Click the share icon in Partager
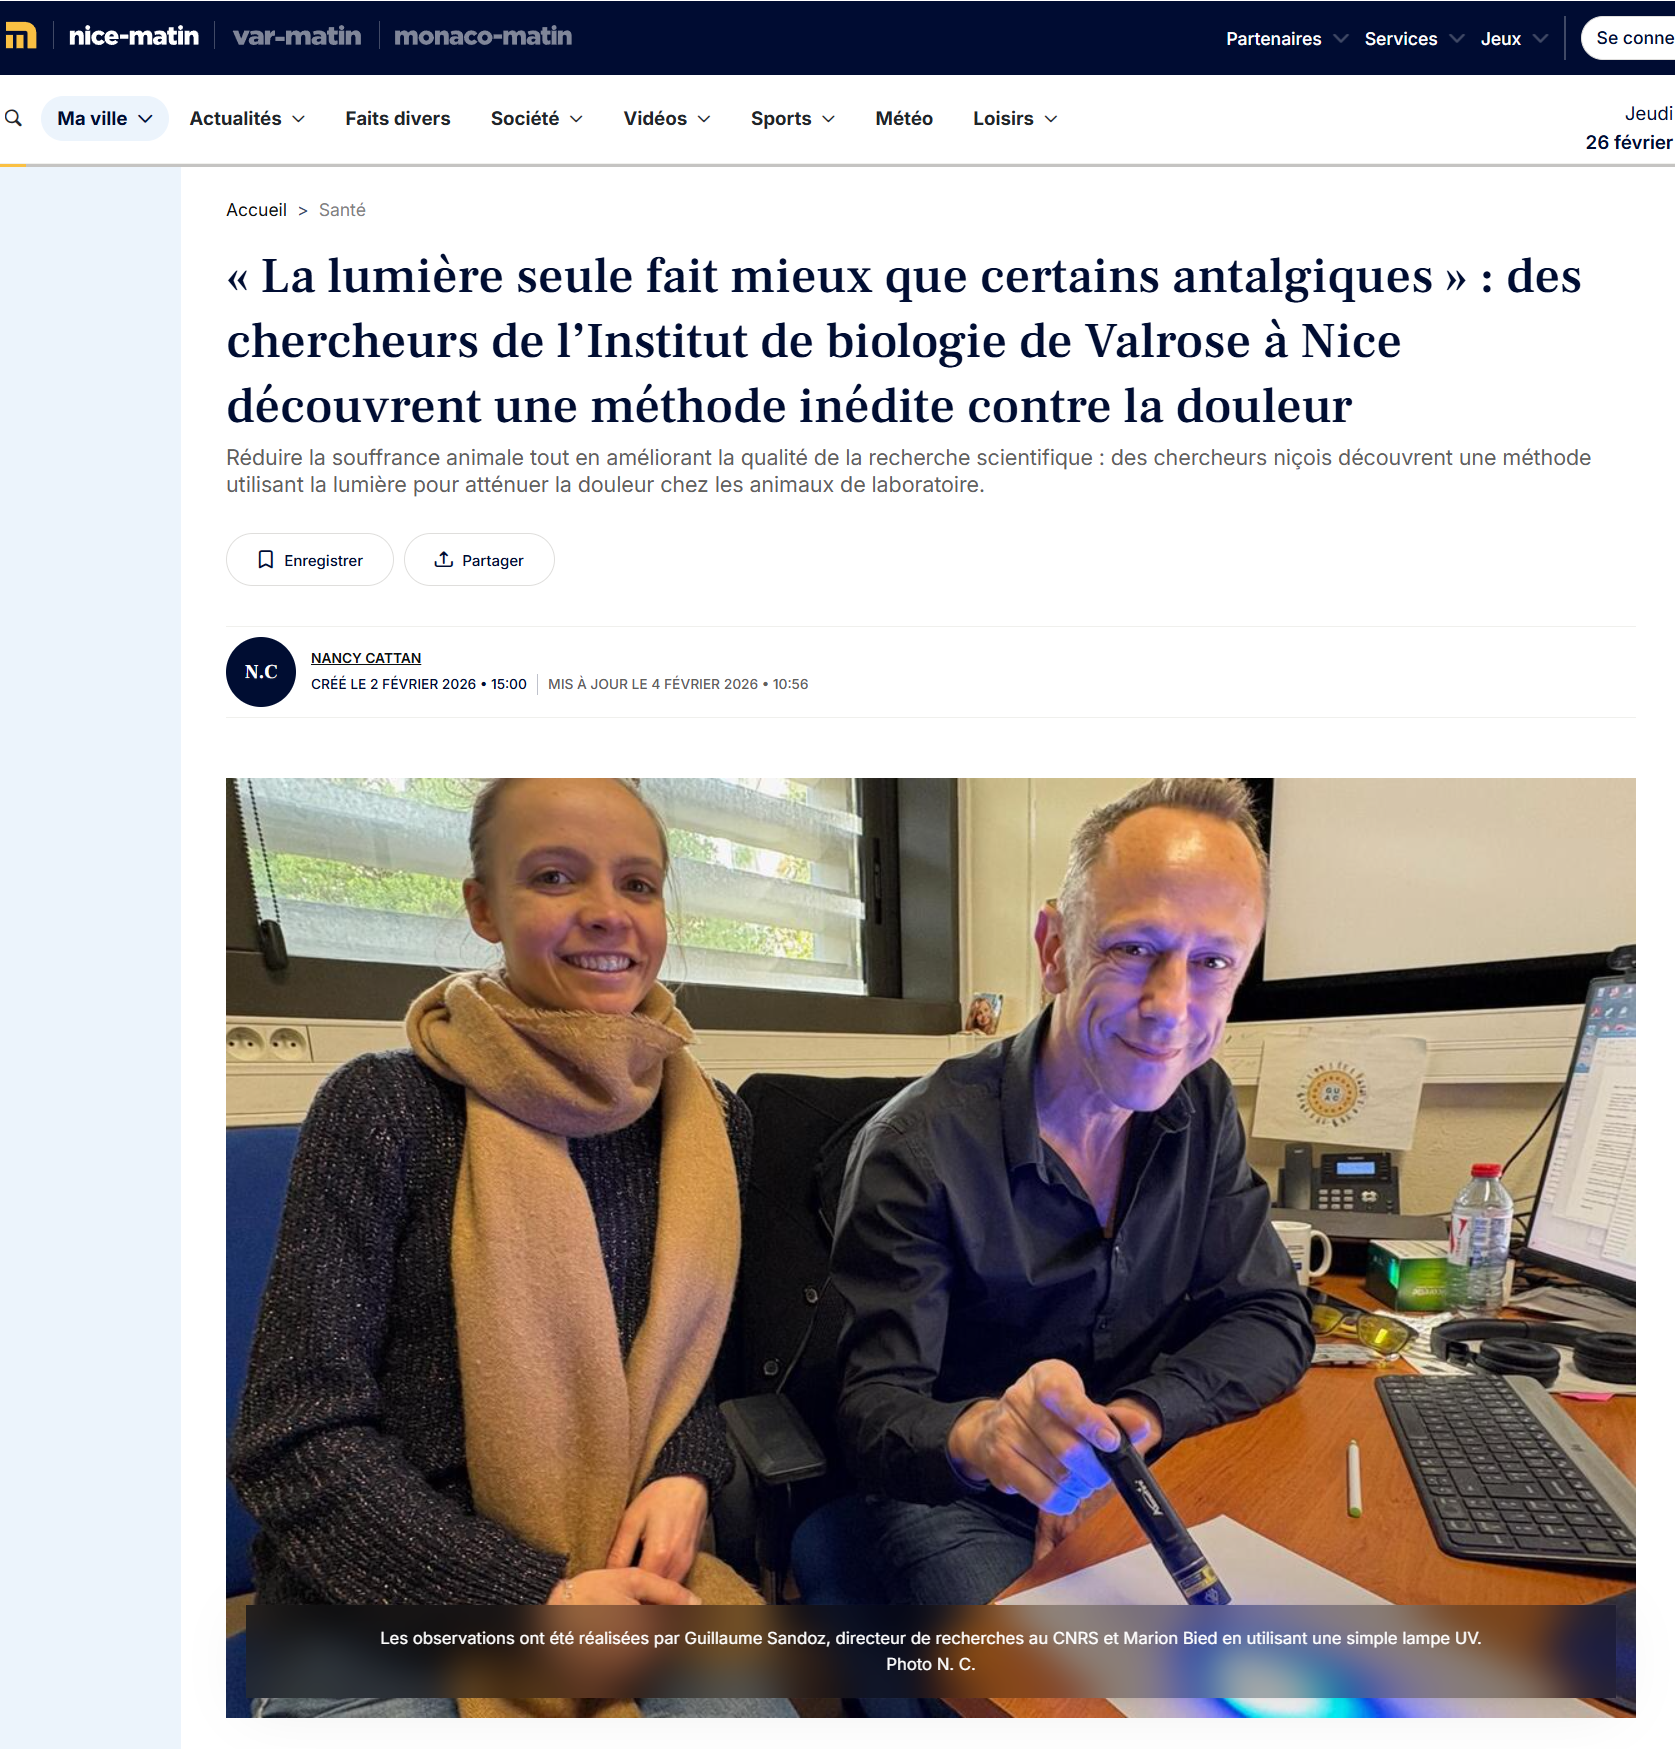The height and width of the screenshot is (1749, 1675). [444, 559]
